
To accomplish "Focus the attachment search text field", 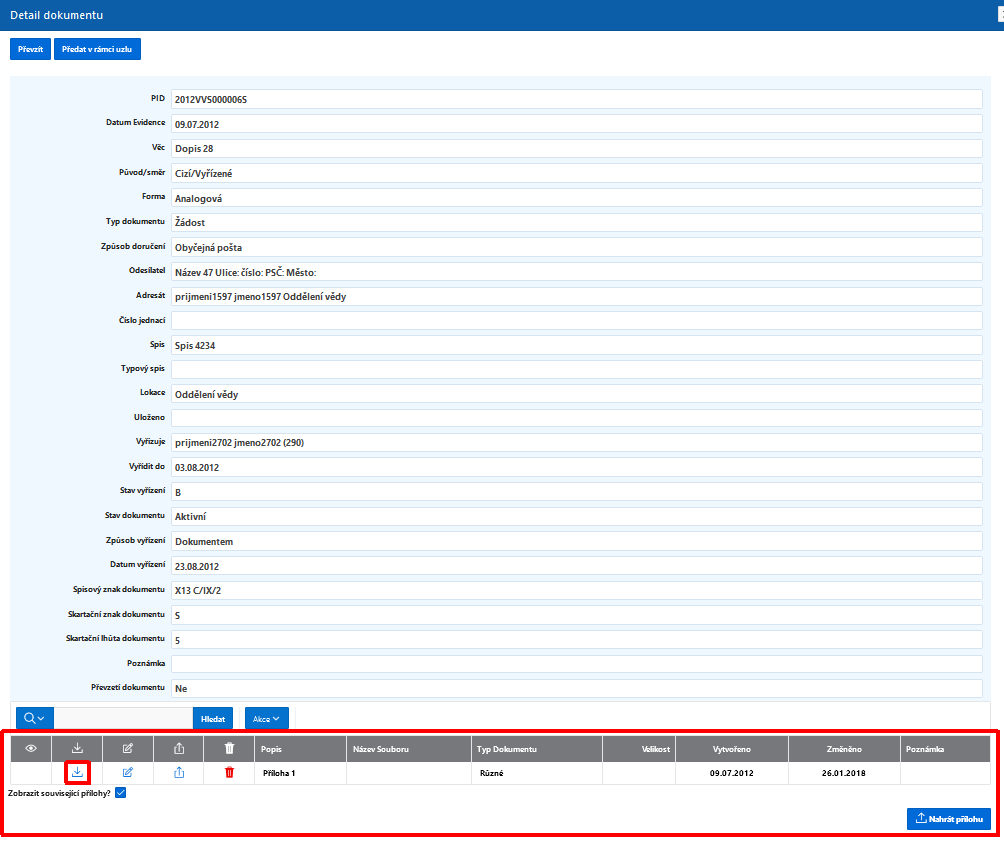I will (x=124, y=719).
